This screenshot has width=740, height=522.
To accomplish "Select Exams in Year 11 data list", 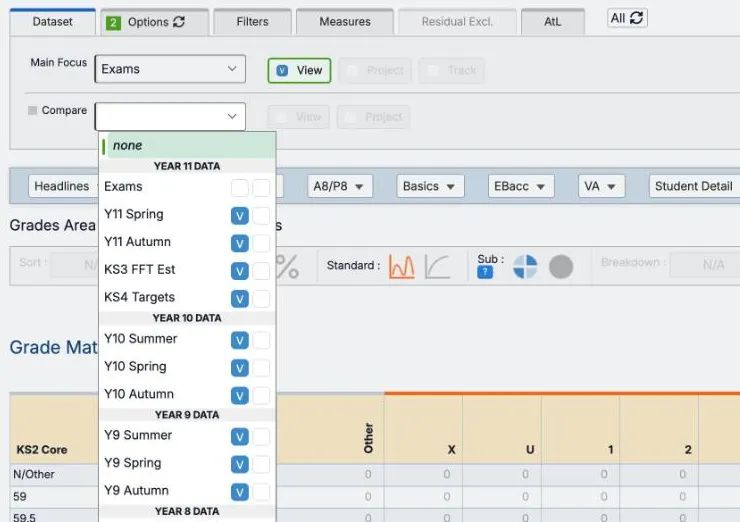I will [187, 187].
